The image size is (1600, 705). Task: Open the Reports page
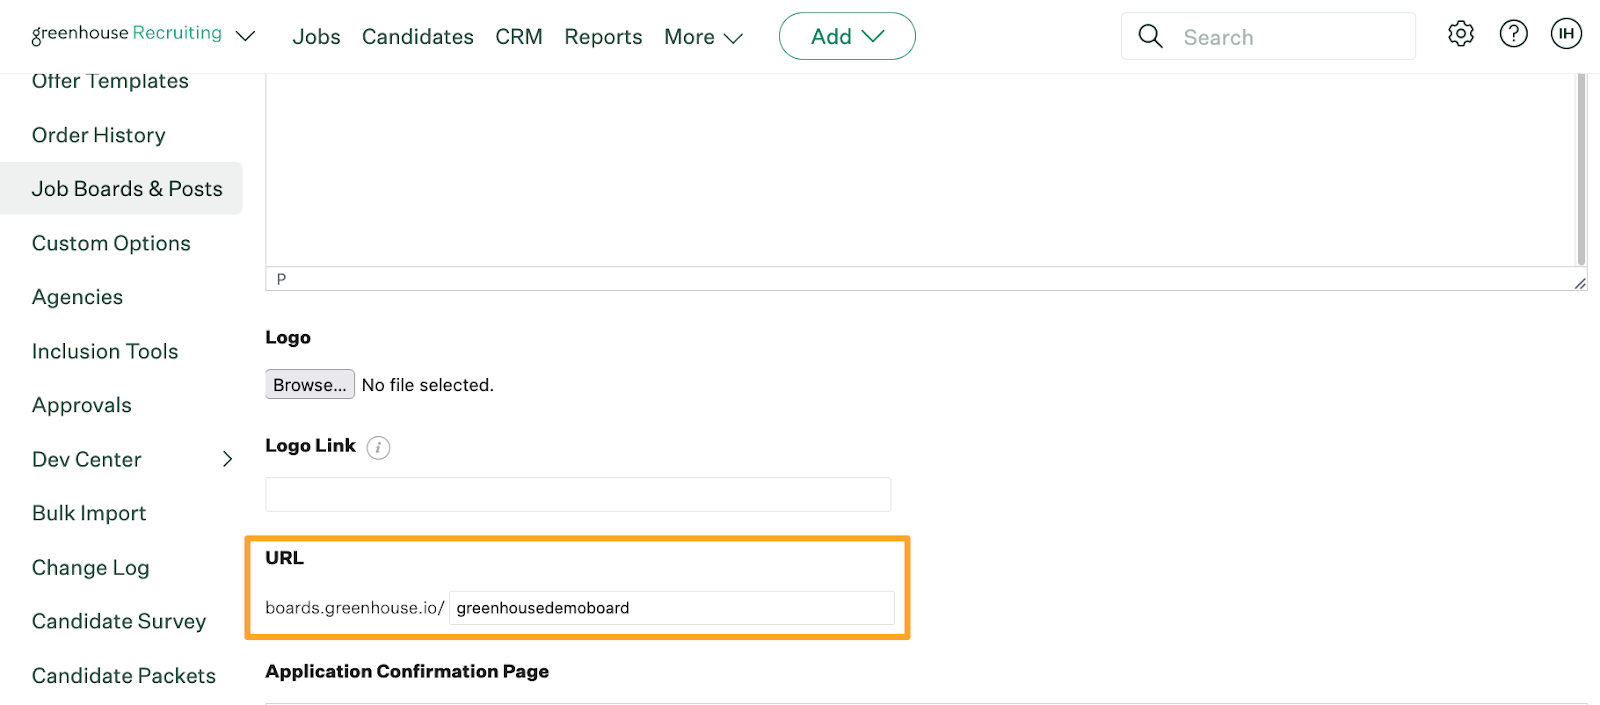[x=603, y=37]
